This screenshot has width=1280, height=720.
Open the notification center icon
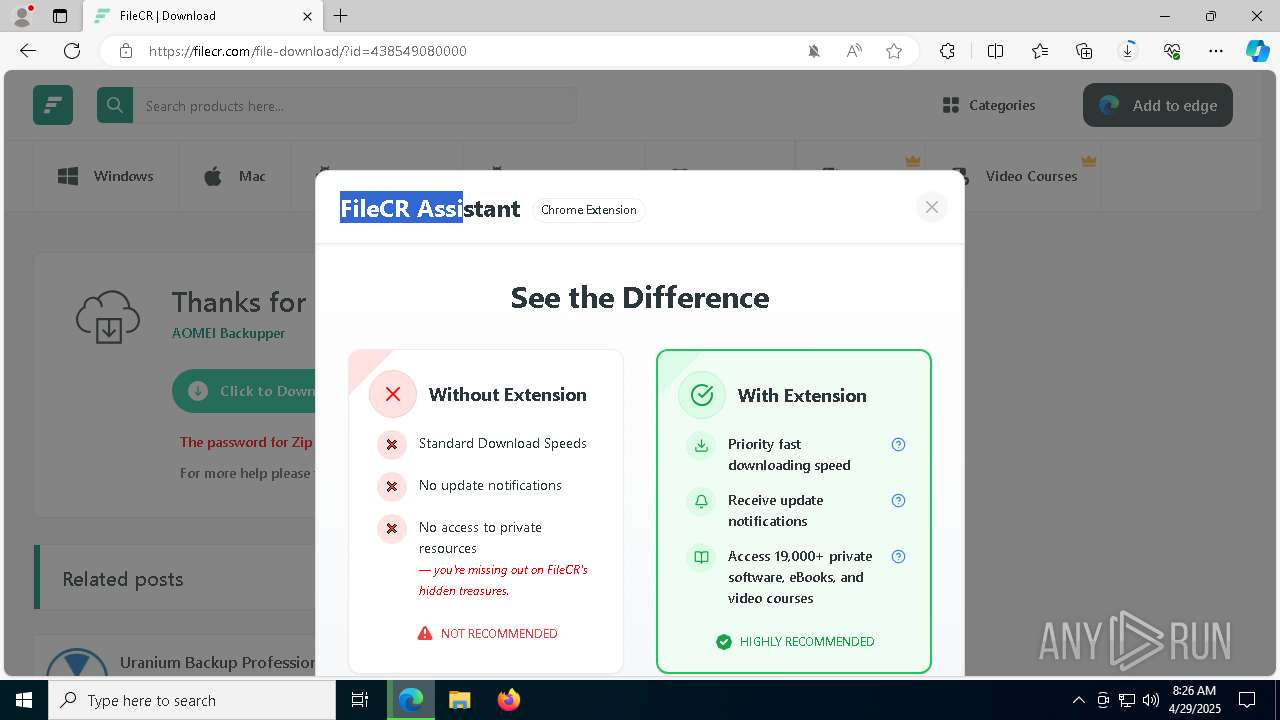(1247, 700)
